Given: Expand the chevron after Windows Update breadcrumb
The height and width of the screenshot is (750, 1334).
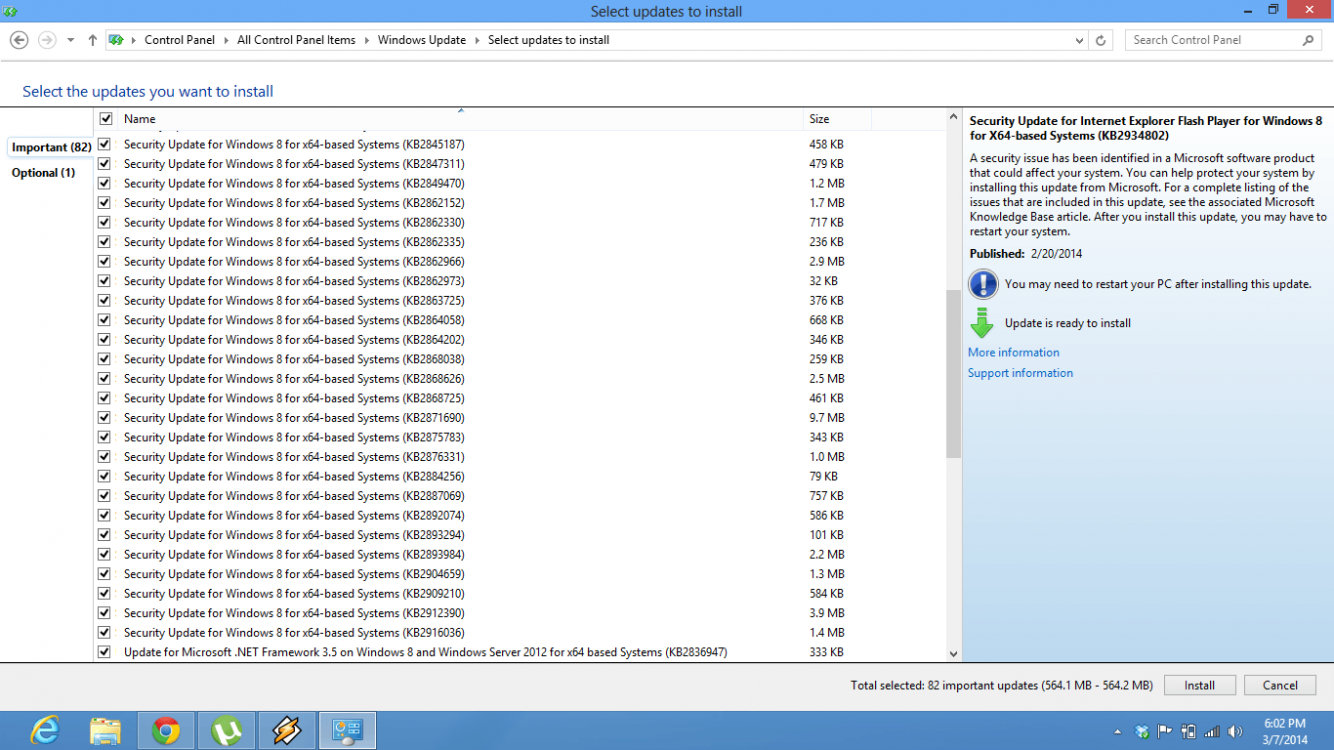Looking at the screenshot, I should (477, 40).
